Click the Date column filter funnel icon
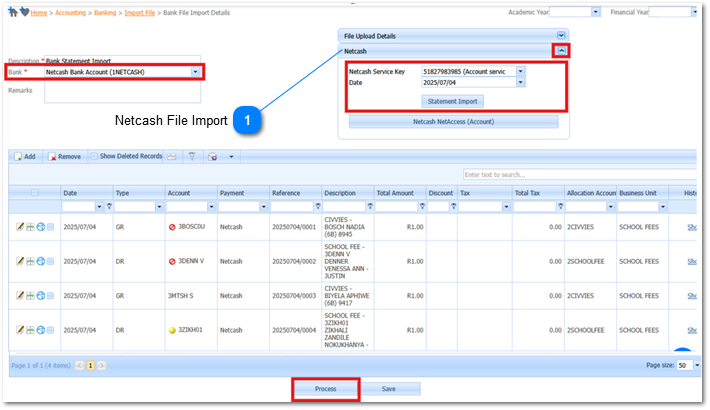710x410 pixels. [x=109, y=207]
